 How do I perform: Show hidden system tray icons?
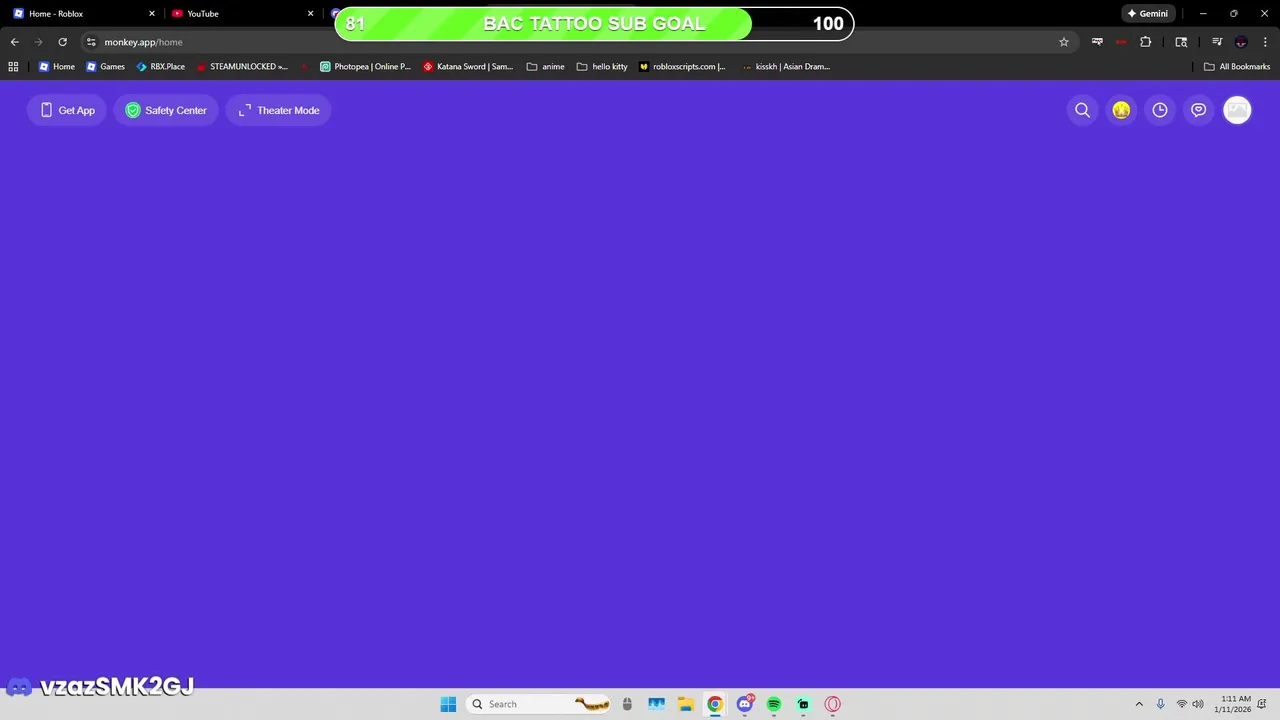click(x=1138, y=704)
